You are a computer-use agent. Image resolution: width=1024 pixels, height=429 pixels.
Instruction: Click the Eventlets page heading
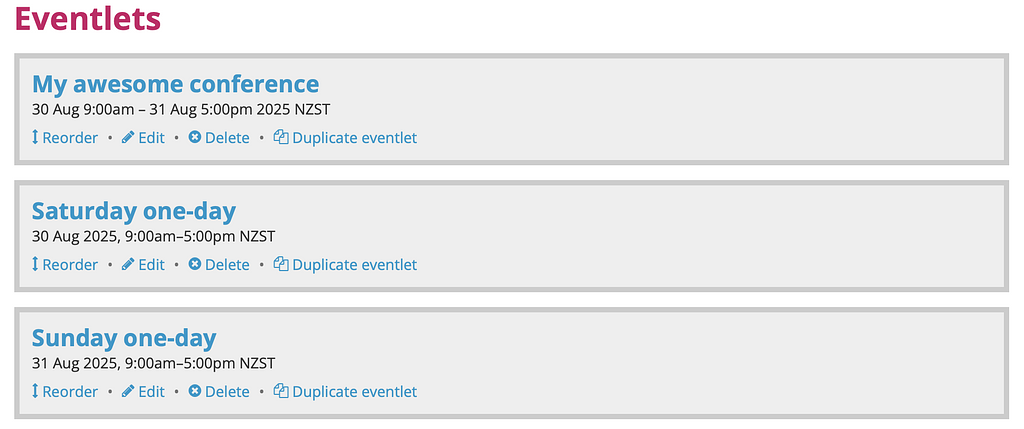88,18
